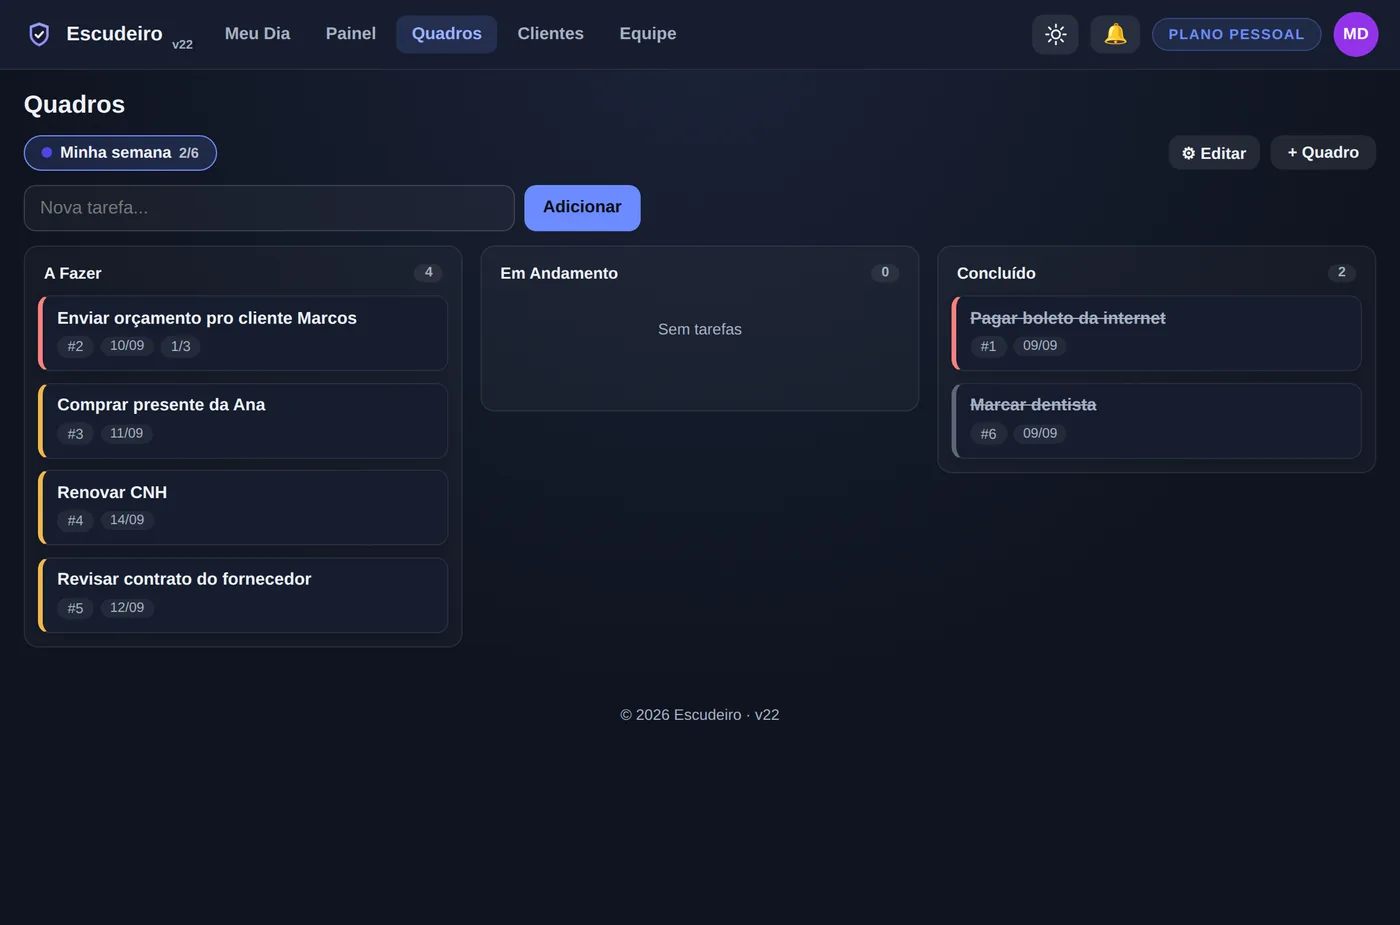Click the Concluído column header
Viewport: 1400px width, 925px height.
[996, 273]
